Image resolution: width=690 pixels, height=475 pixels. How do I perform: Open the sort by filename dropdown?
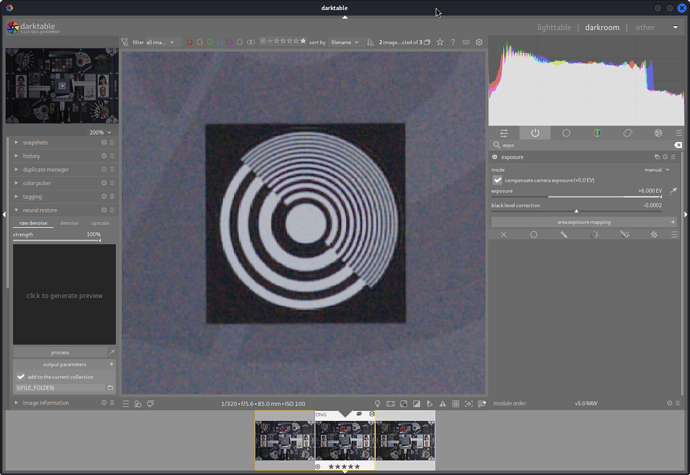pos(345,42)
